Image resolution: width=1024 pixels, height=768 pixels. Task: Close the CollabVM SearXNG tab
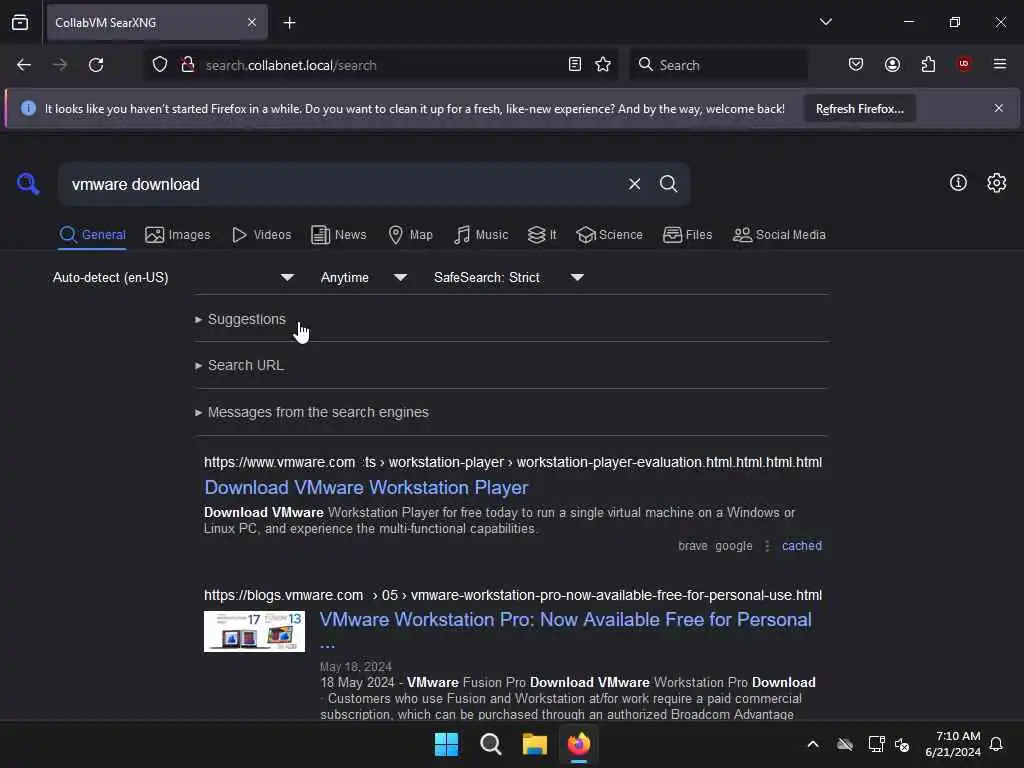point(252,22)
